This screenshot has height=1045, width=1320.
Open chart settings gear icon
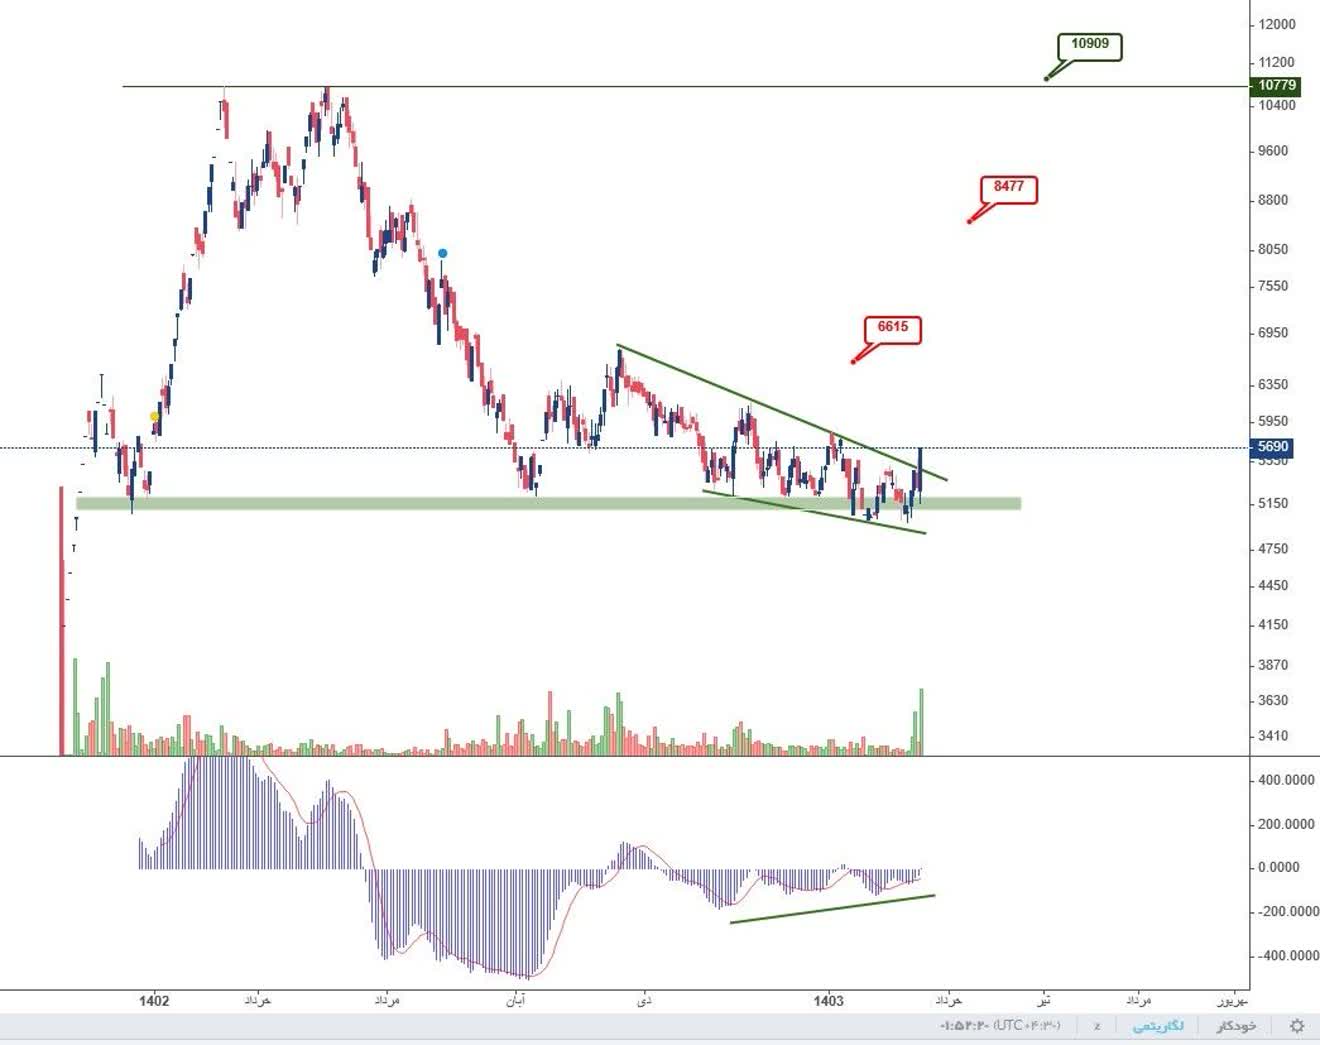tap(1297, 1026)
